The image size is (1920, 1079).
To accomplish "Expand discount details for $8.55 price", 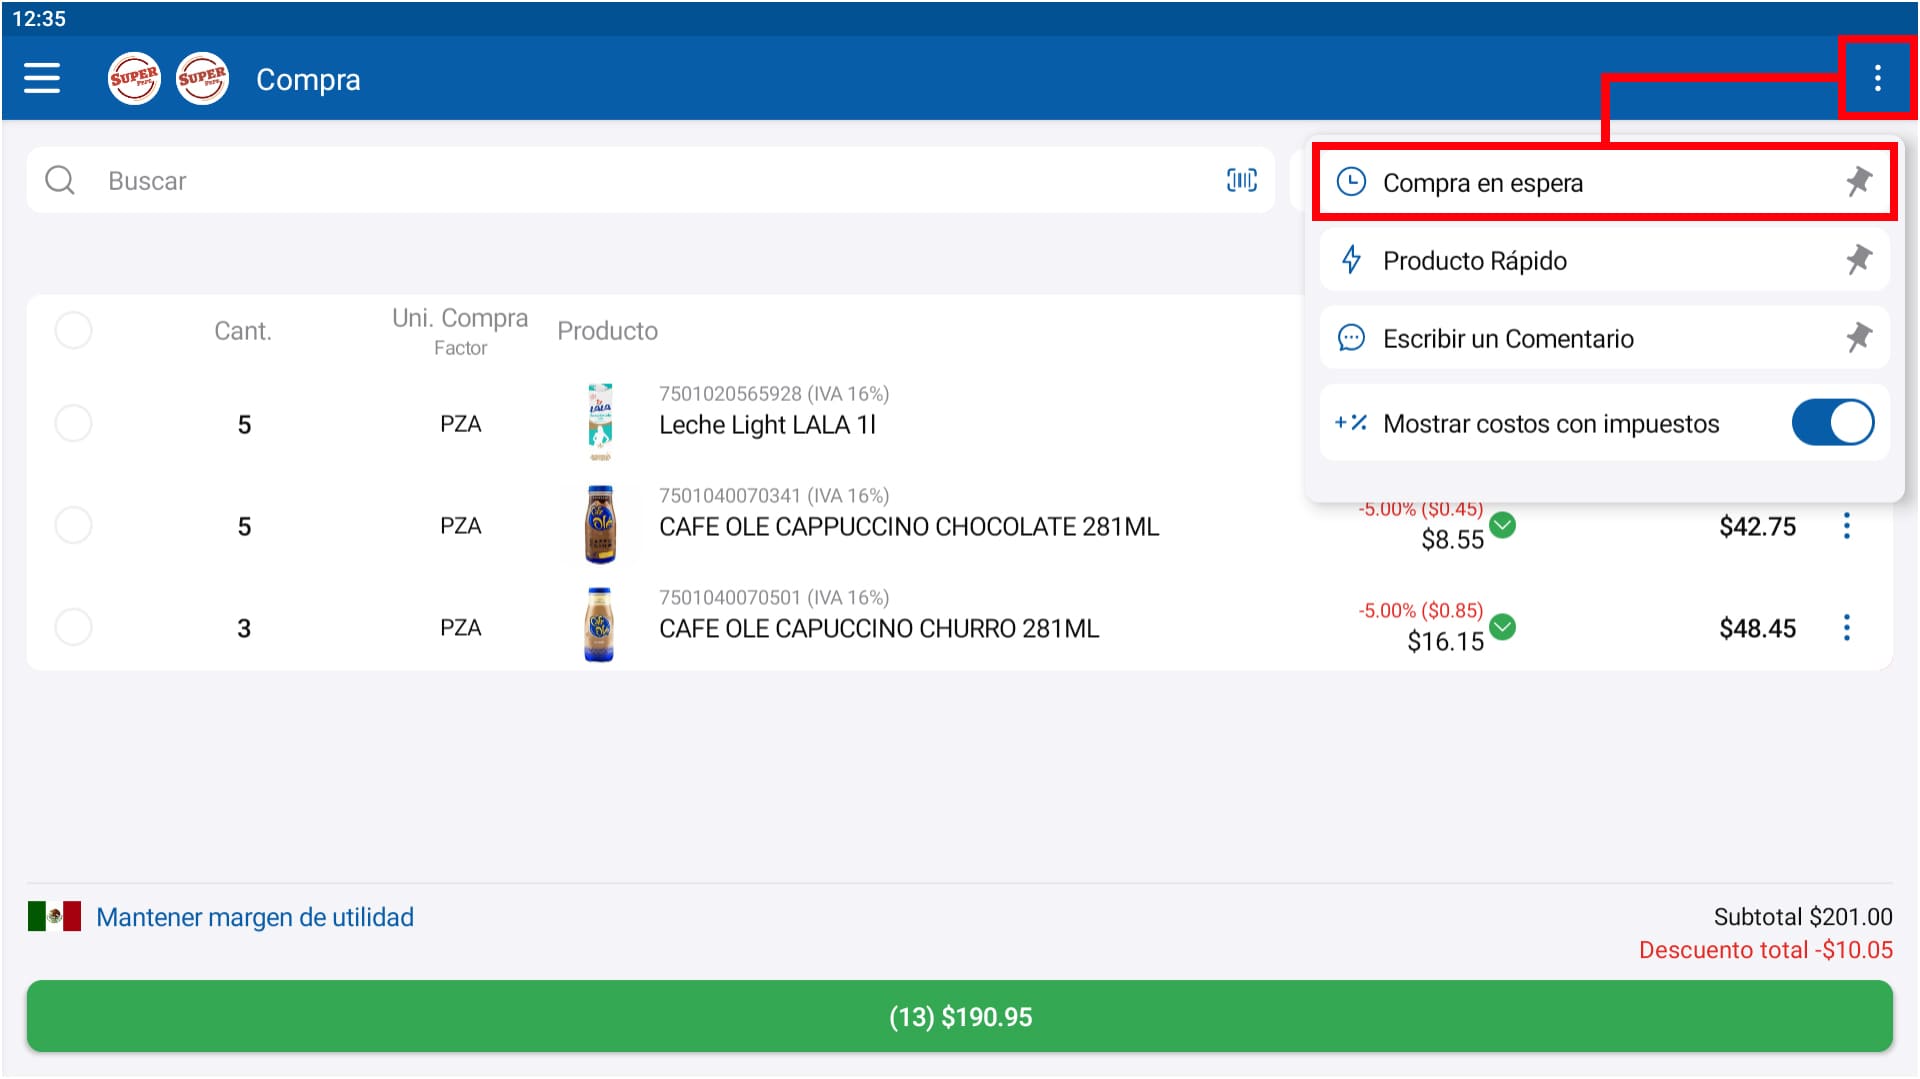I will 1503,525.
